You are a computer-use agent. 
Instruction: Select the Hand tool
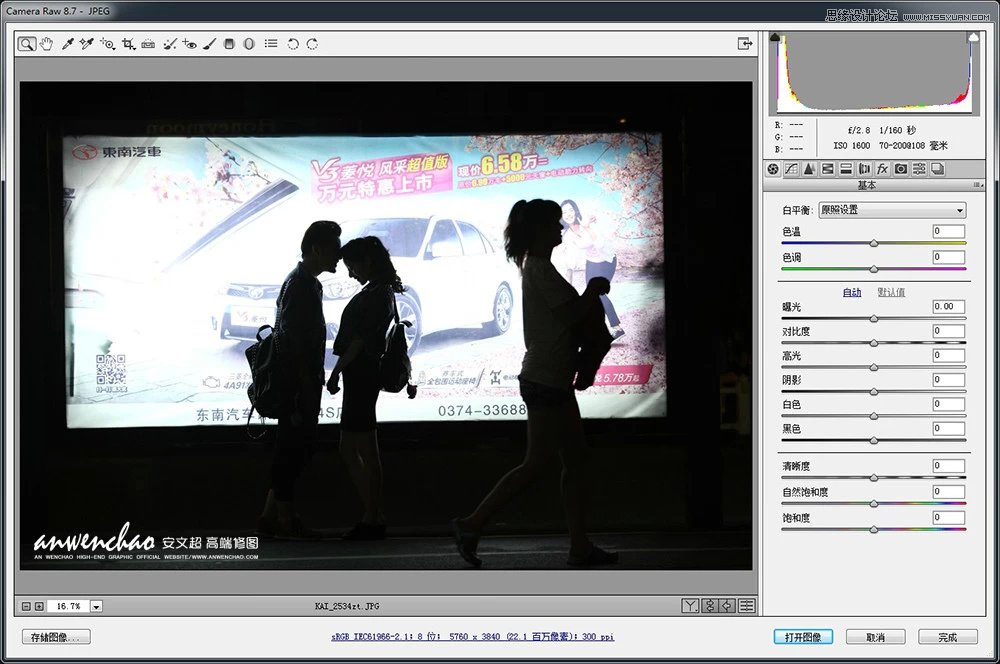46,44
